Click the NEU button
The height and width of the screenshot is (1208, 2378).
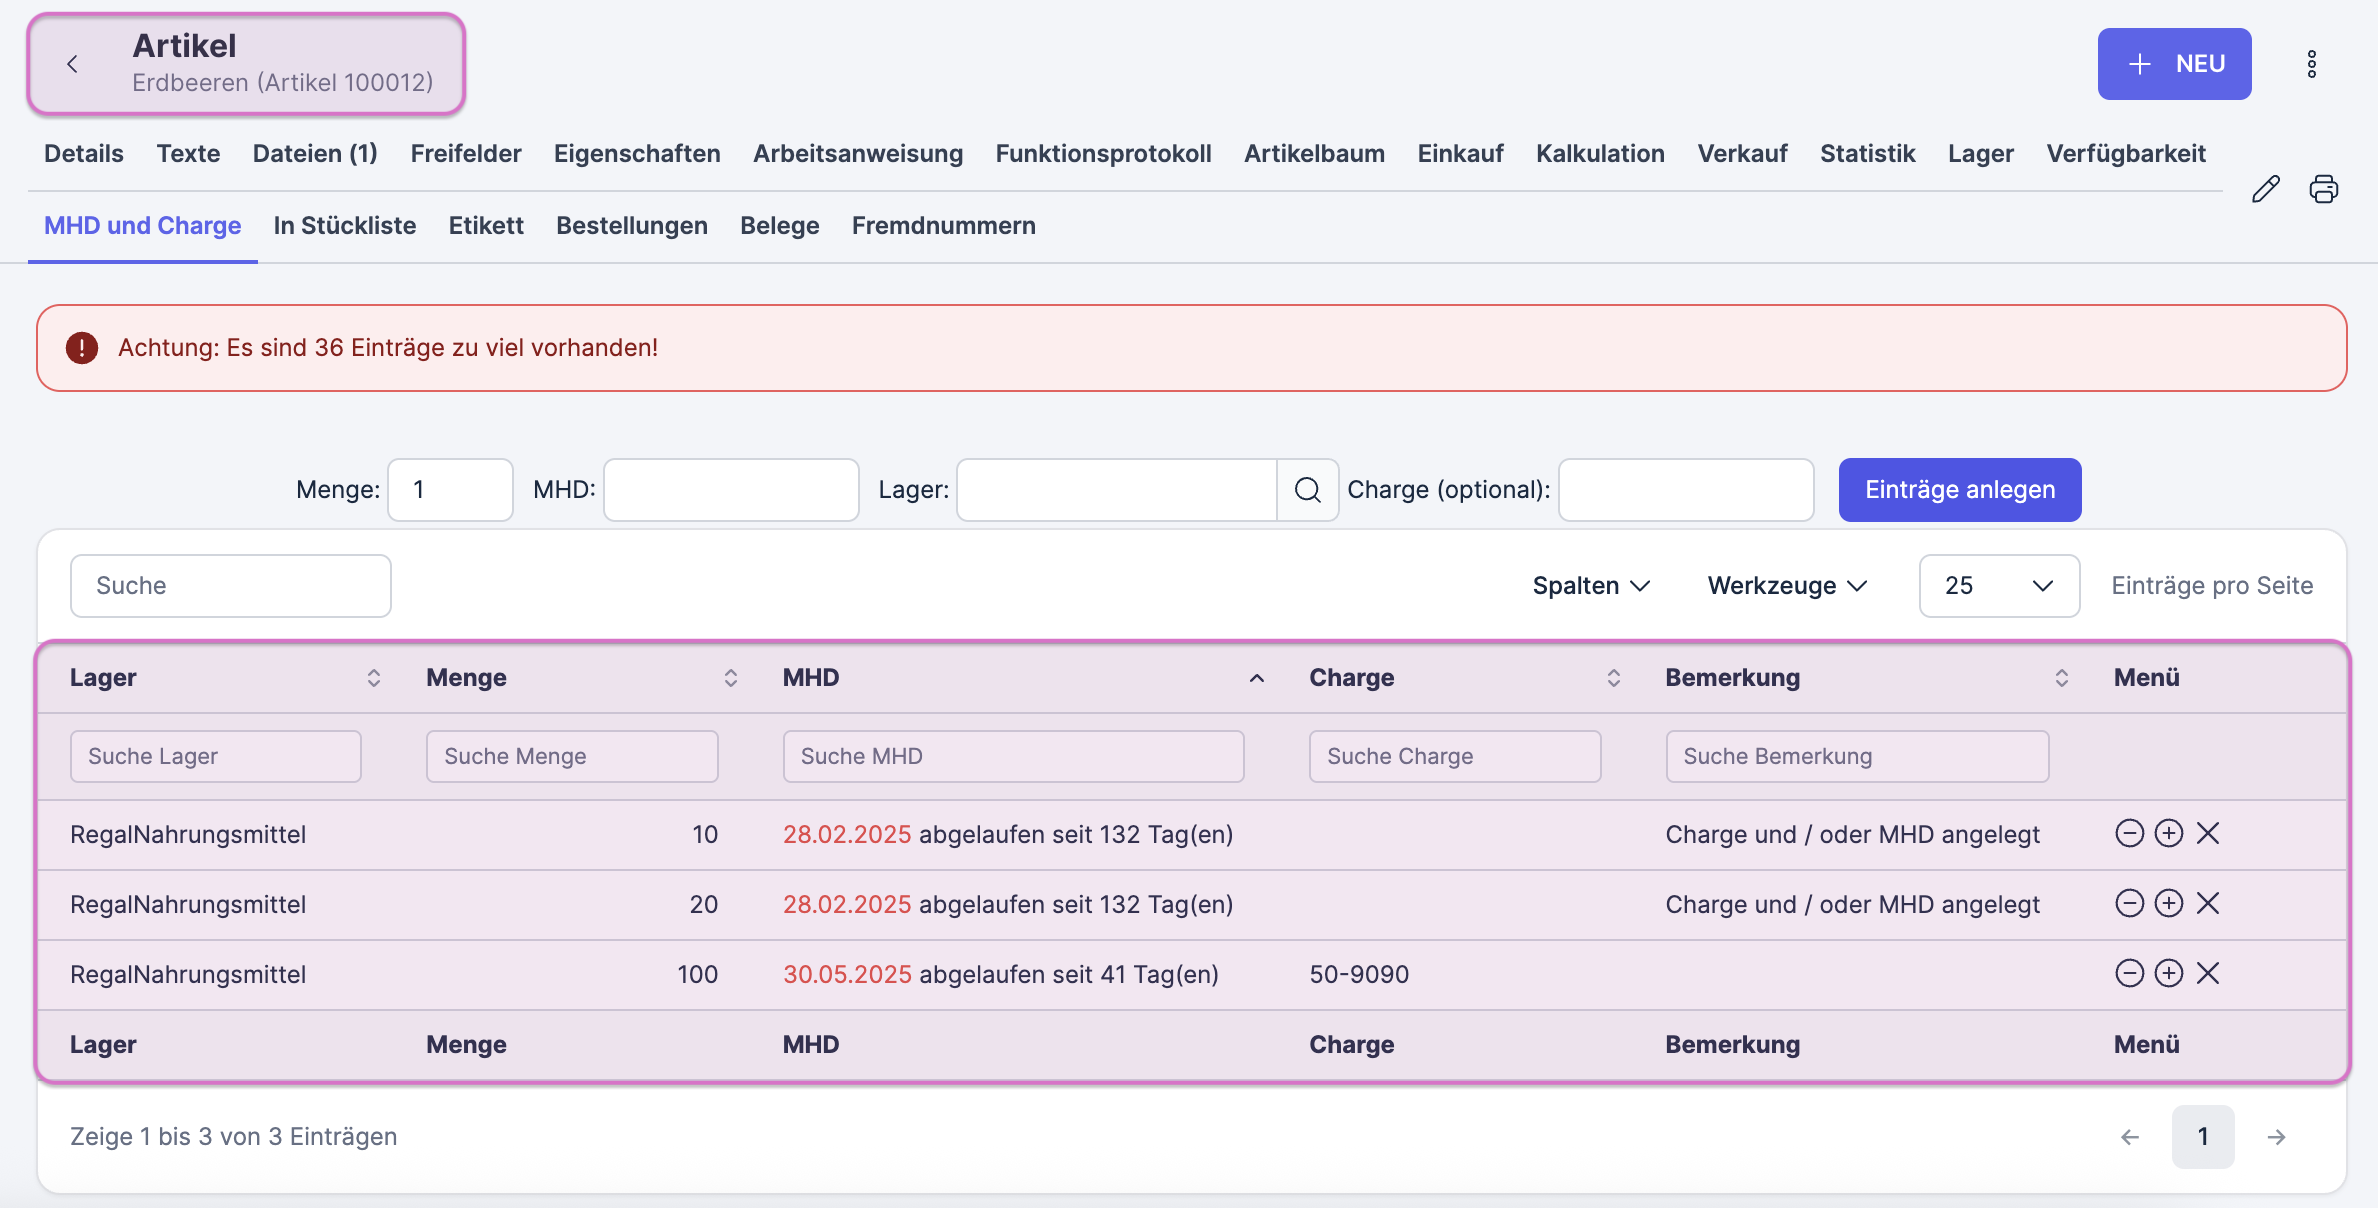point(2174,64)
